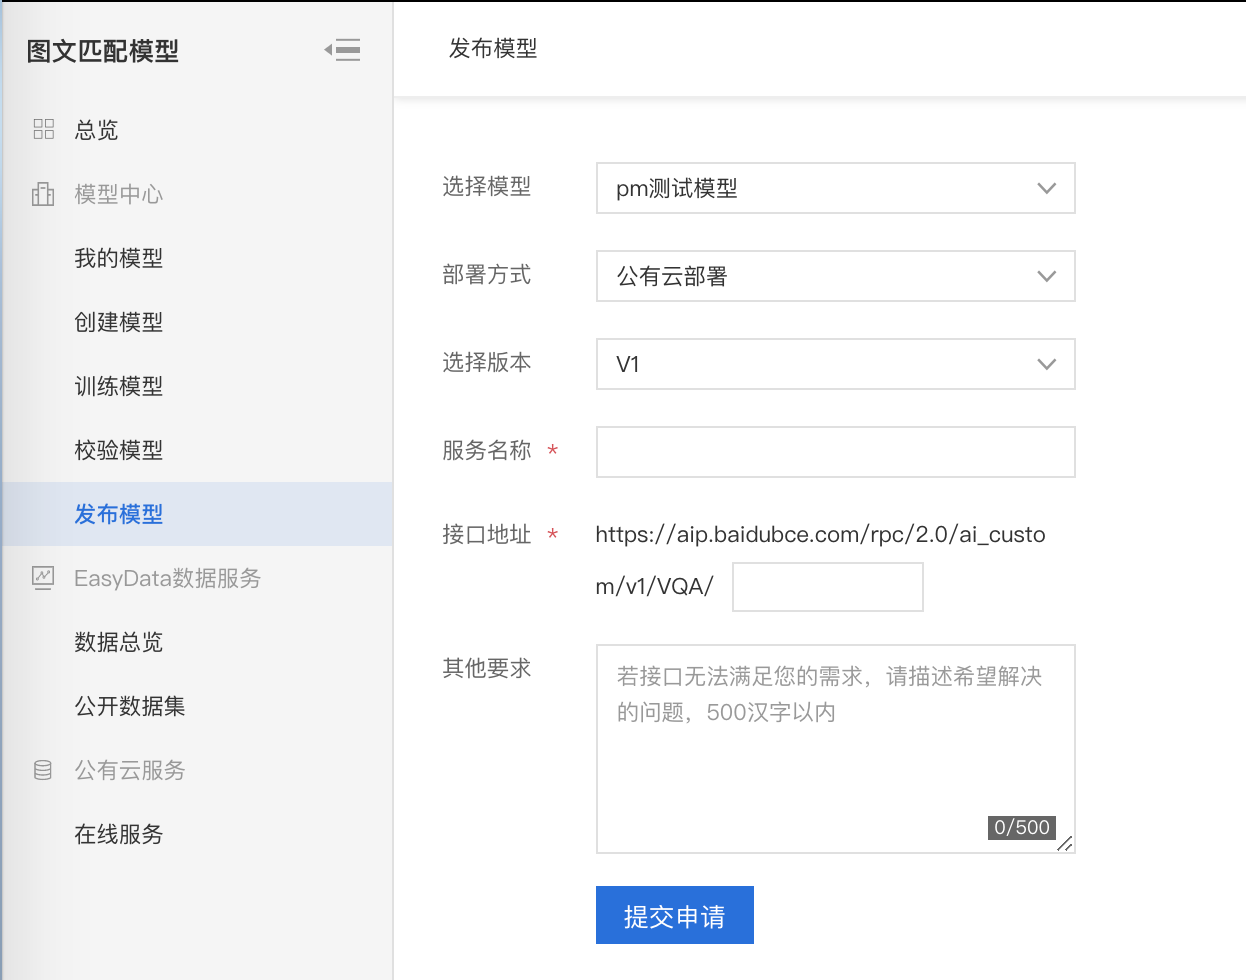Click the 服务名称 field label

click(x=487, y=450)
